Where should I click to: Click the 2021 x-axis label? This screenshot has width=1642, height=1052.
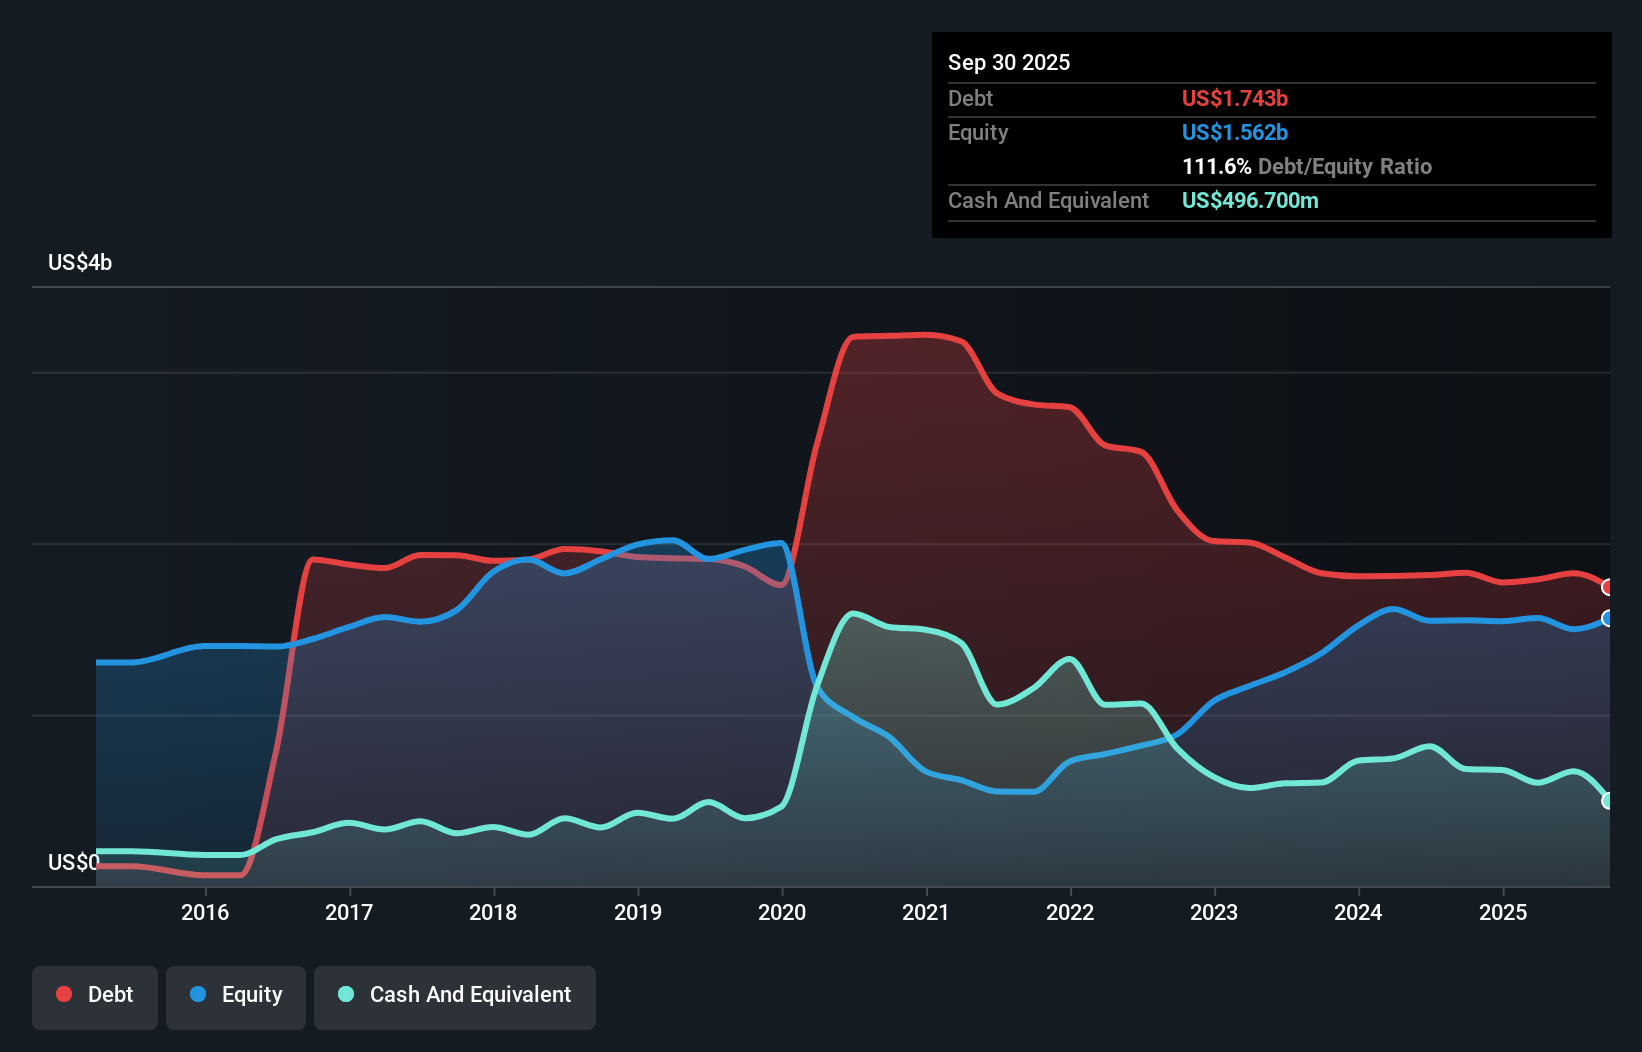[x=926, y=913]
